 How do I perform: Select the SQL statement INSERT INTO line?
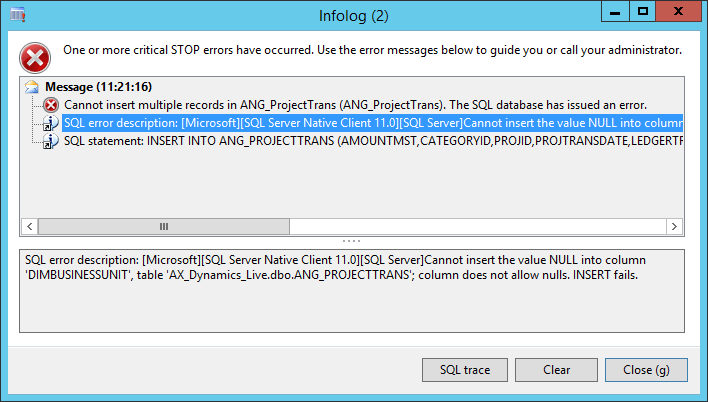[x=373, y=141]
